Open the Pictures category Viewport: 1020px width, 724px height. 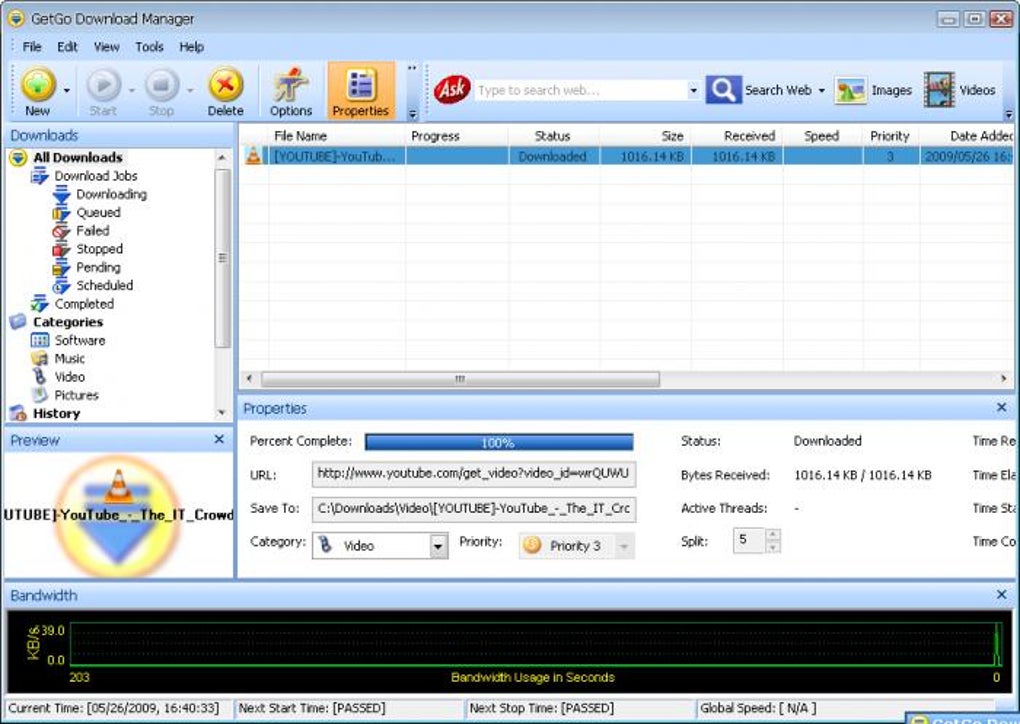tap(76, 395)
